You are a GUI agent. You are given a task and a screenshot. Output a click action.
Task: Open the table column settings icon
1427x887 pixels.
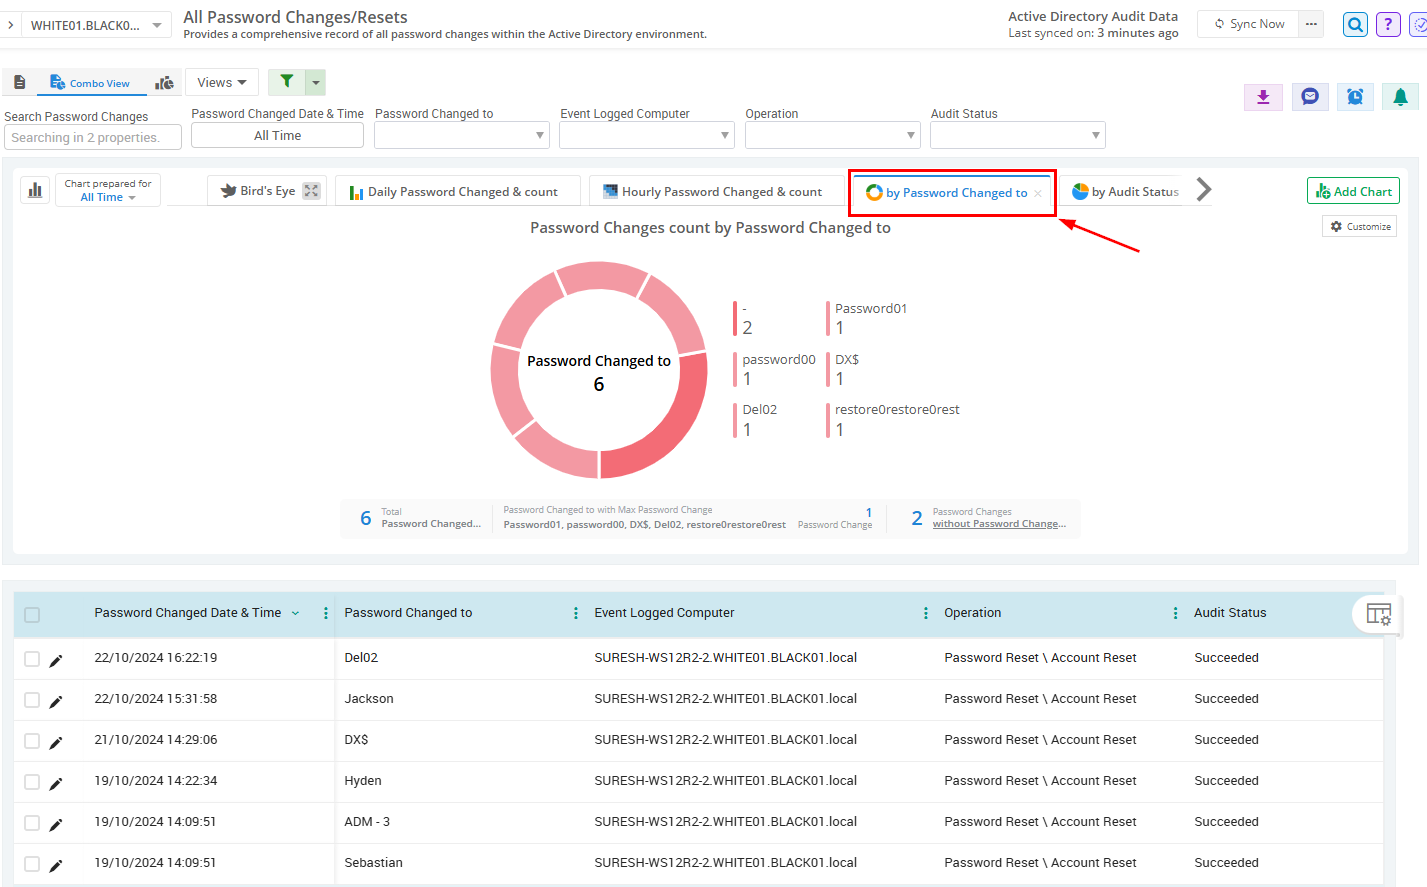click(x=1378, y=615)
